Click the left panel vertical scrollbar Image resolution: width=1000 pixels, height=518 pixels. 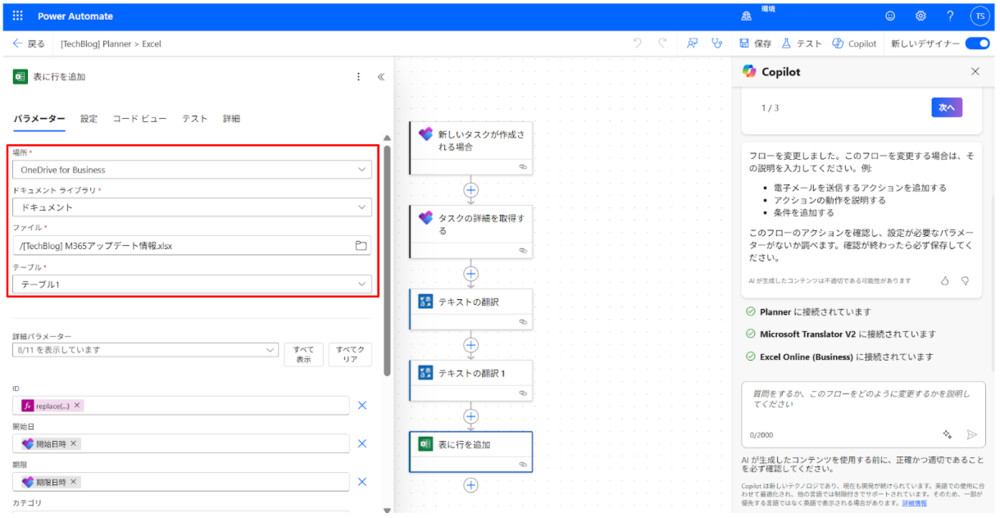386,262
